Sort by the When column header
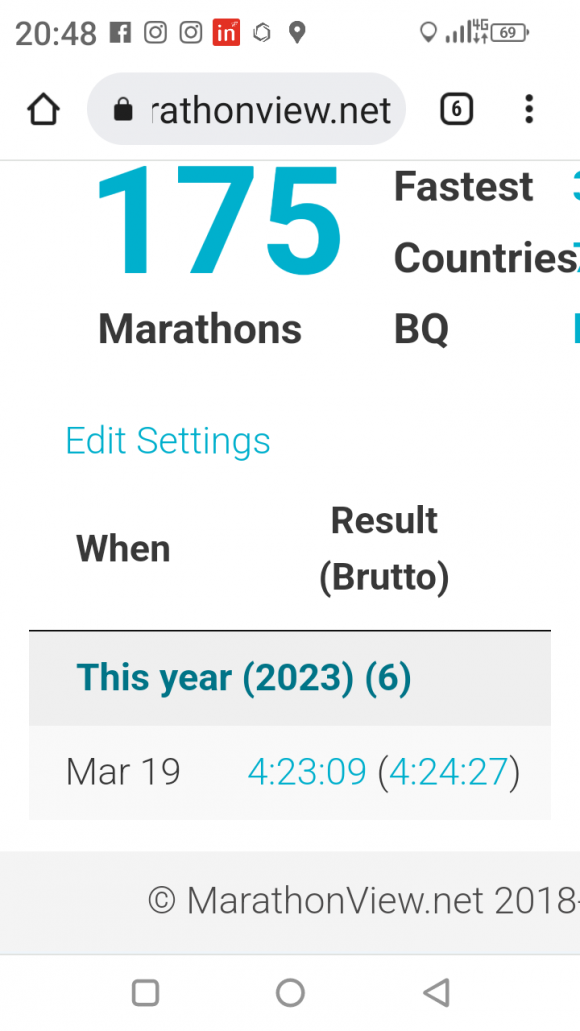Viewport: 580px width, 1031px height. (123, 548)
